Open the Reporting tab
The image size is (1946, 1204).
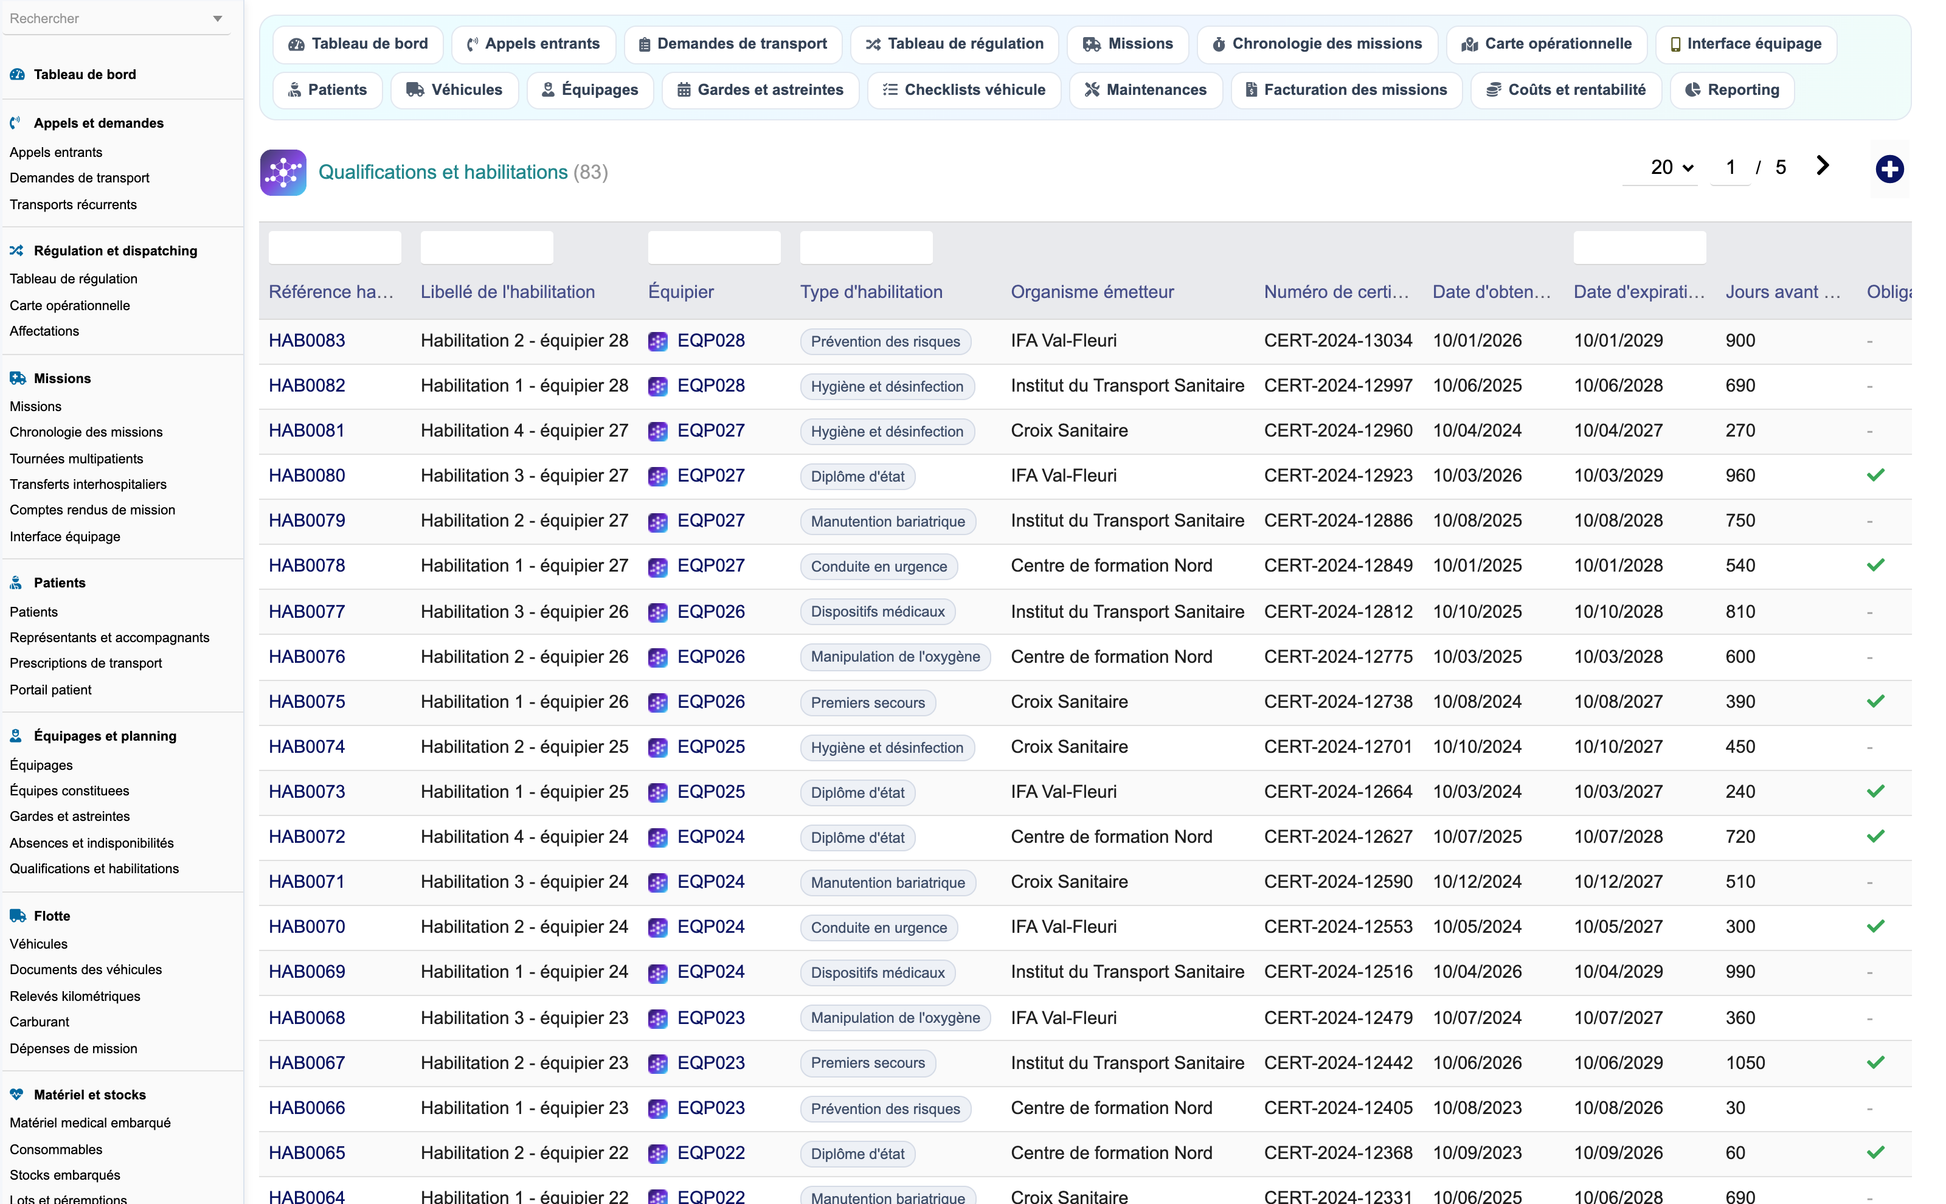[1732, 90]
